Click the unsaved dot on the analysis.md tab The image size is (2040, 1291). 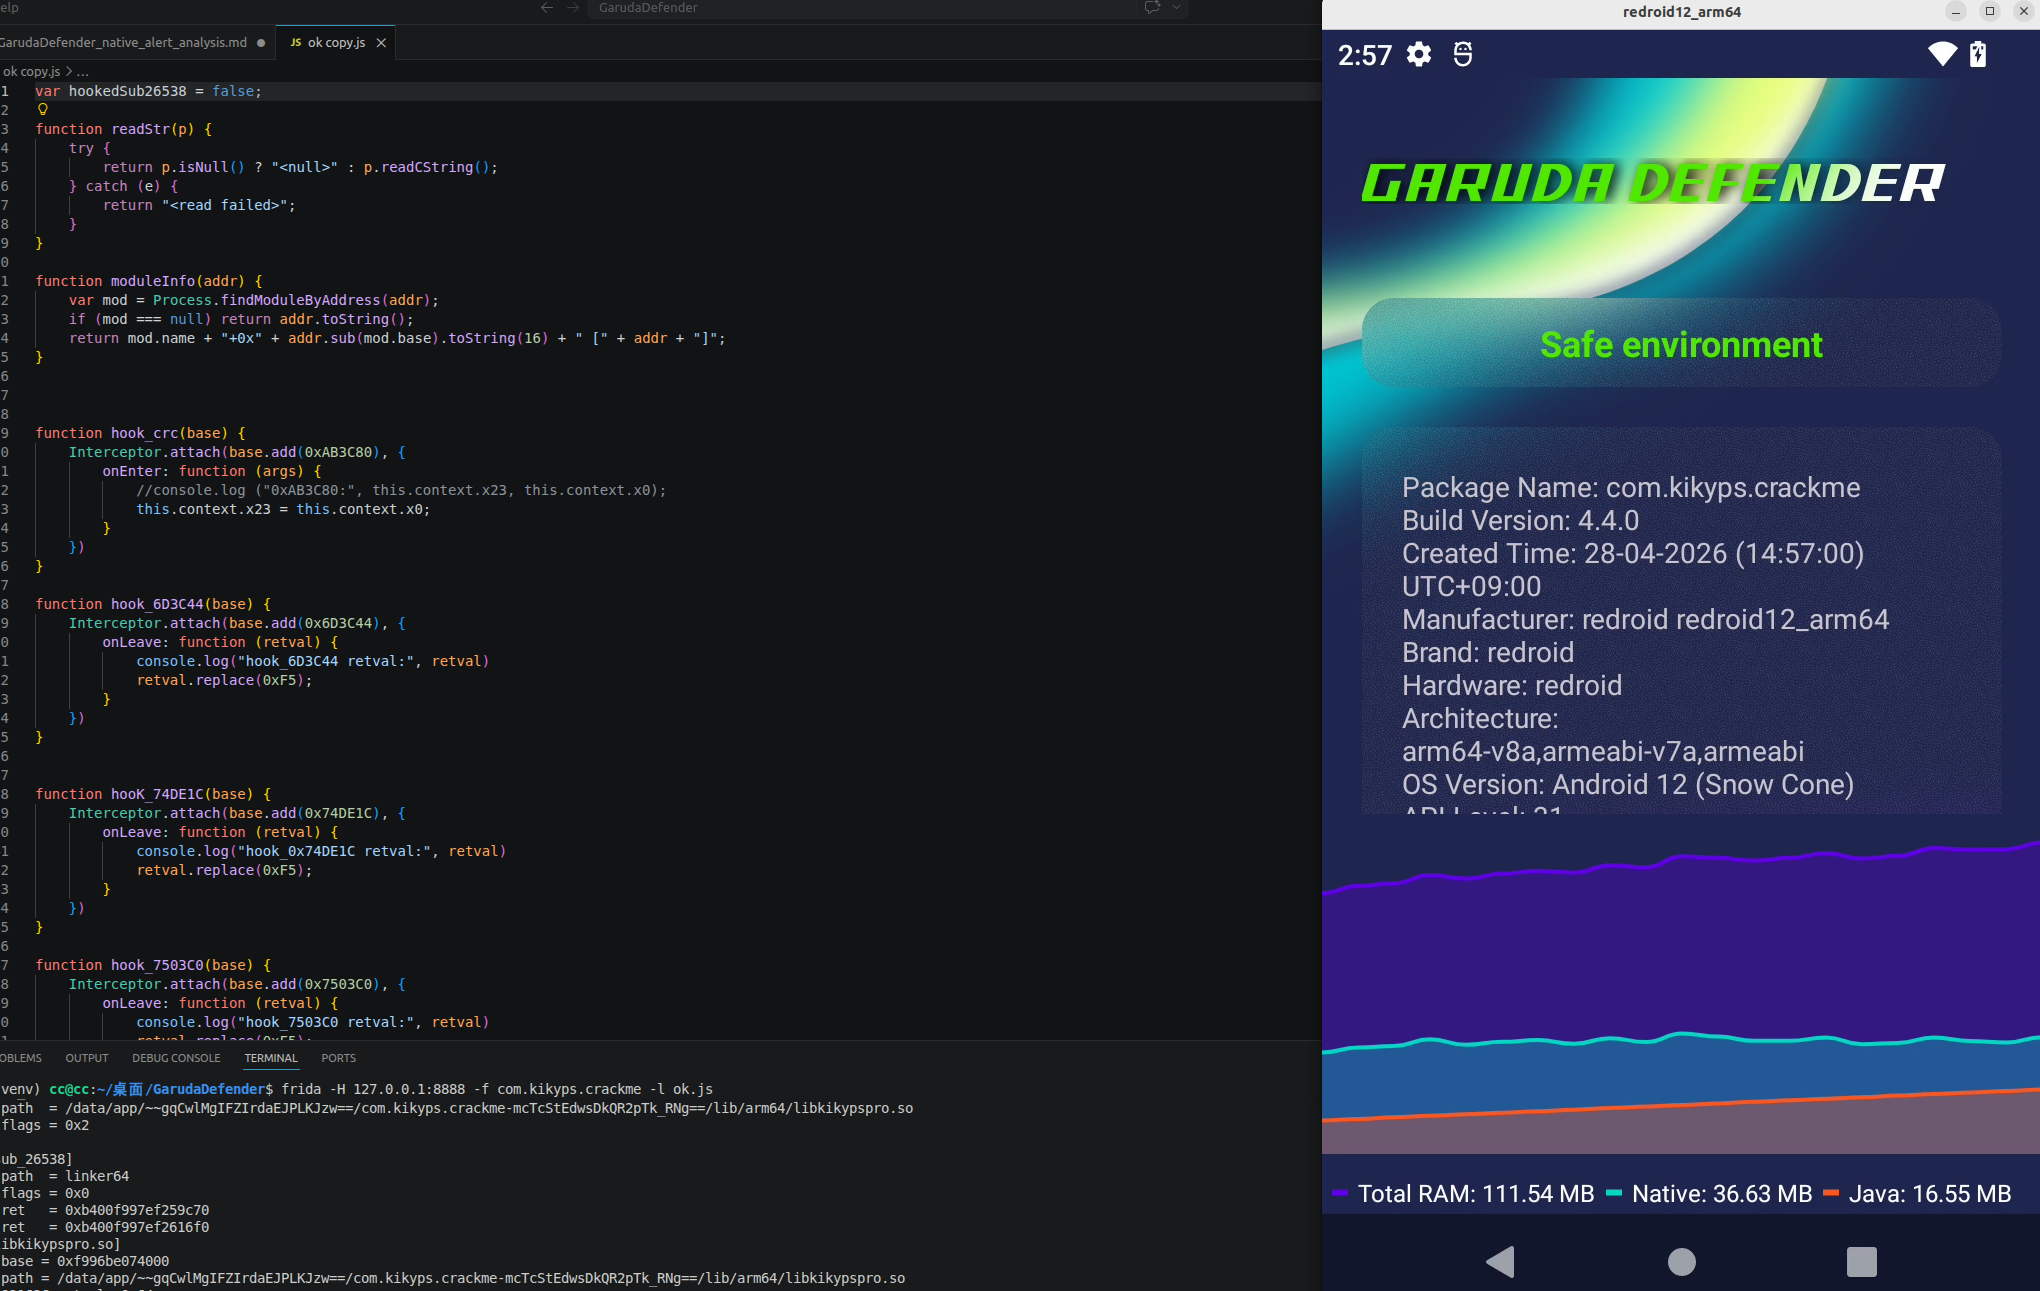261,43
